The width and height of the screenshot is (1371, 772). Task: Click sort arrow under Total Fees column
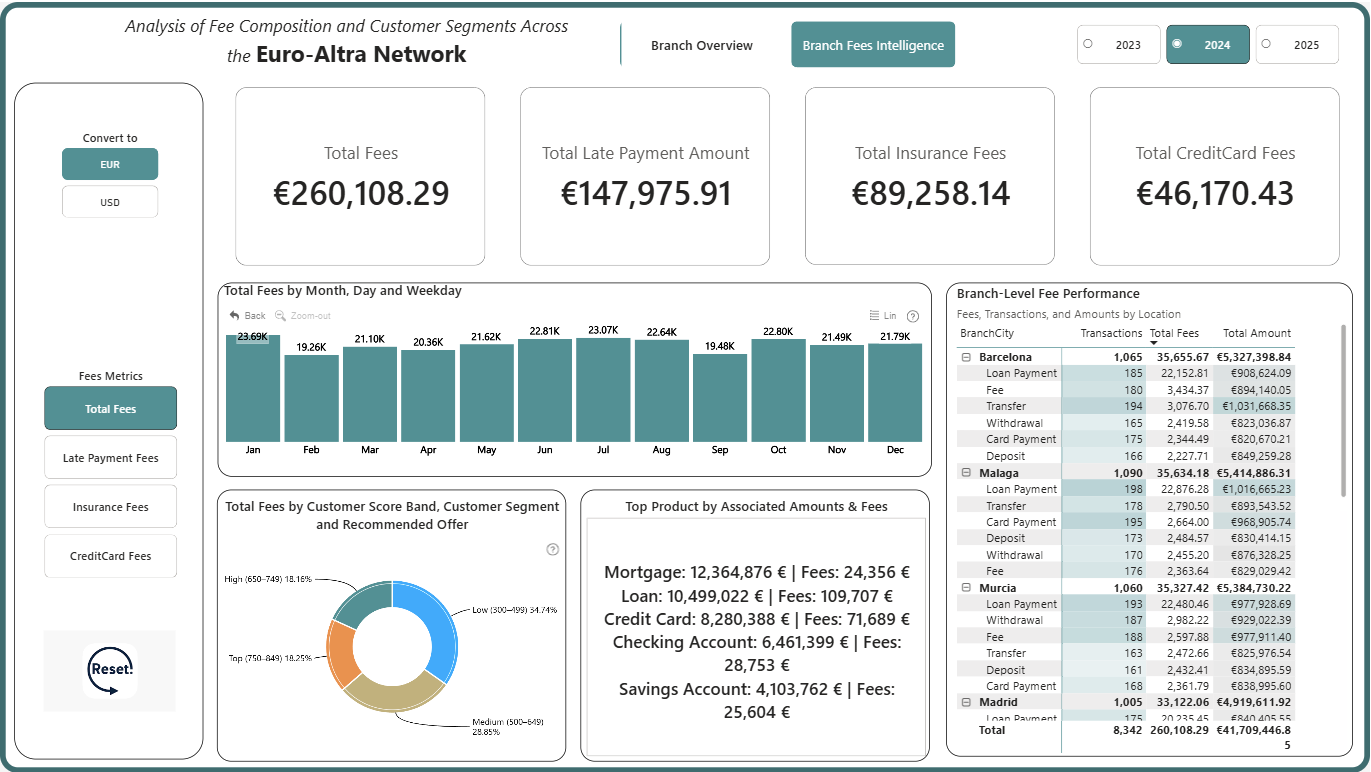click(x=1153, y=343)
